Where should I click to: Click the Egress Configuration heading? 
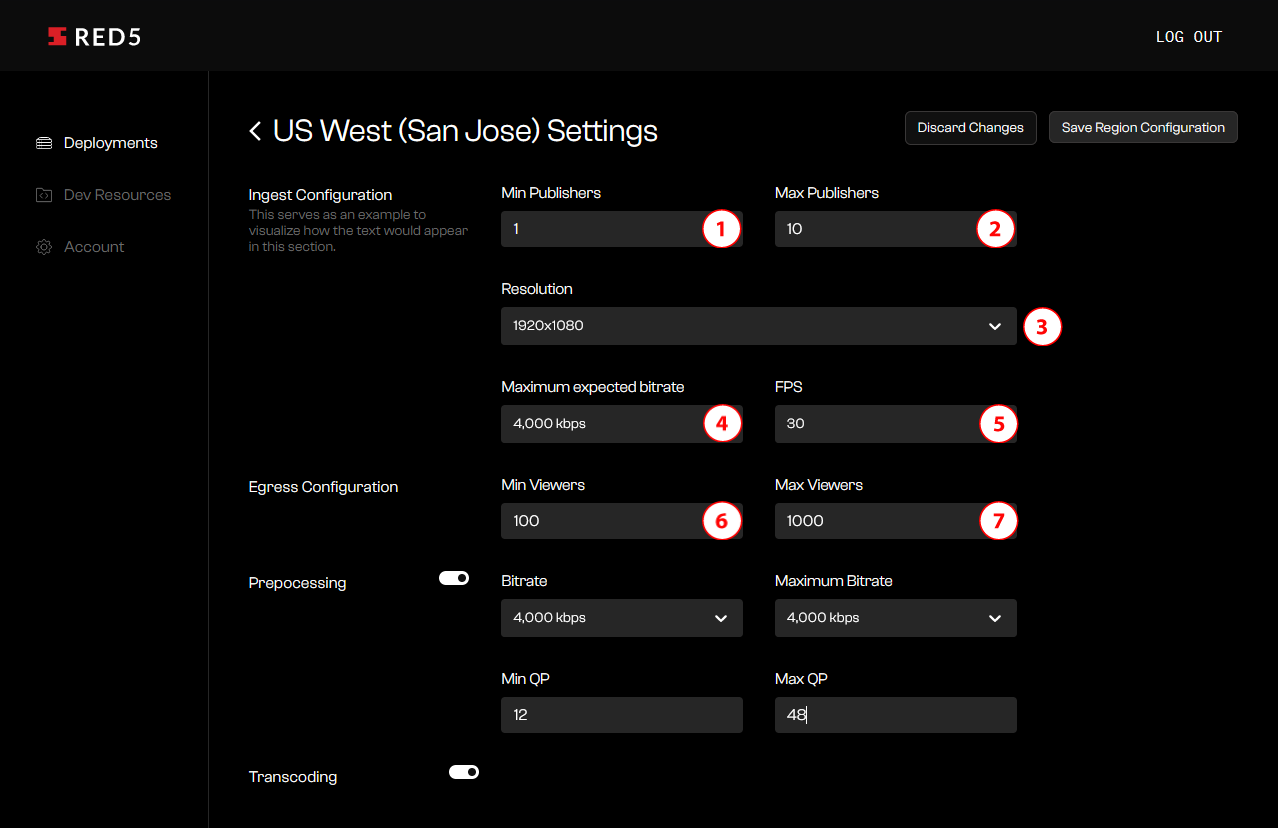[x=323, y=487]
